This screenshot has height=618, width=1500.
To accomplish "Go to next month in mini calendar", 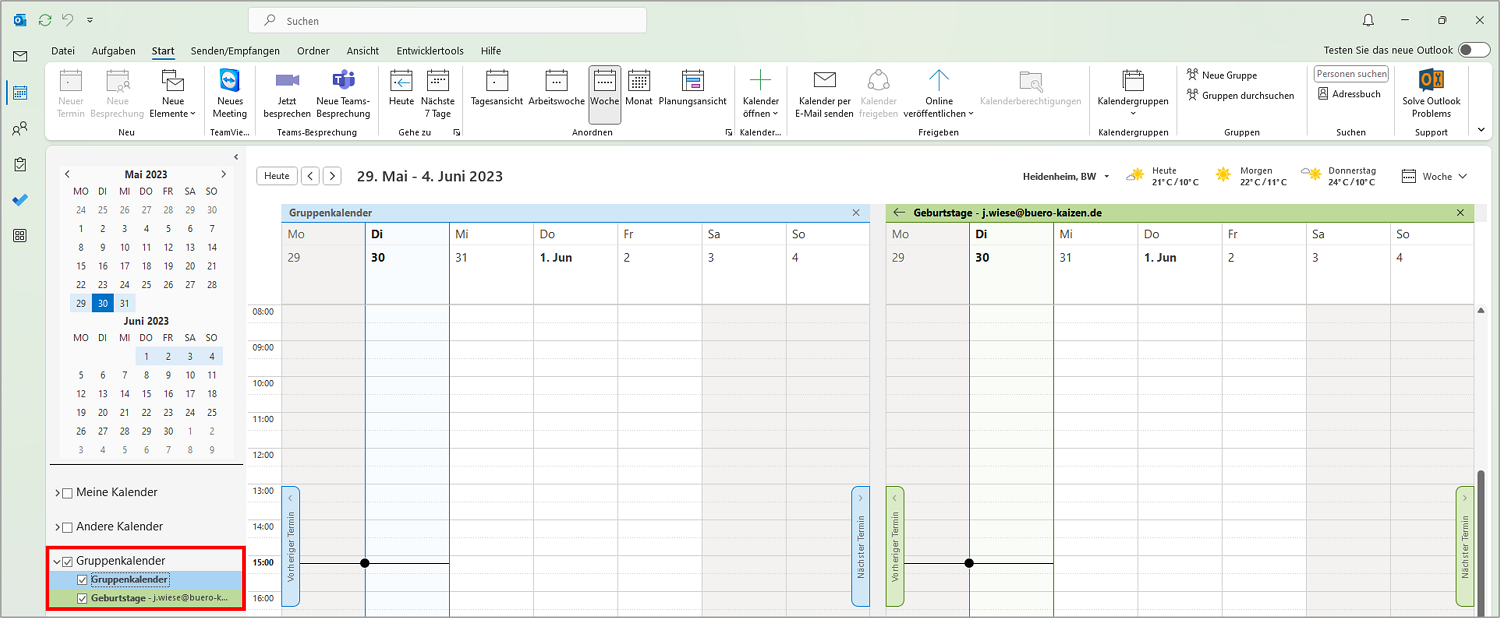I will pyautogui.click(x=223, y=174).
